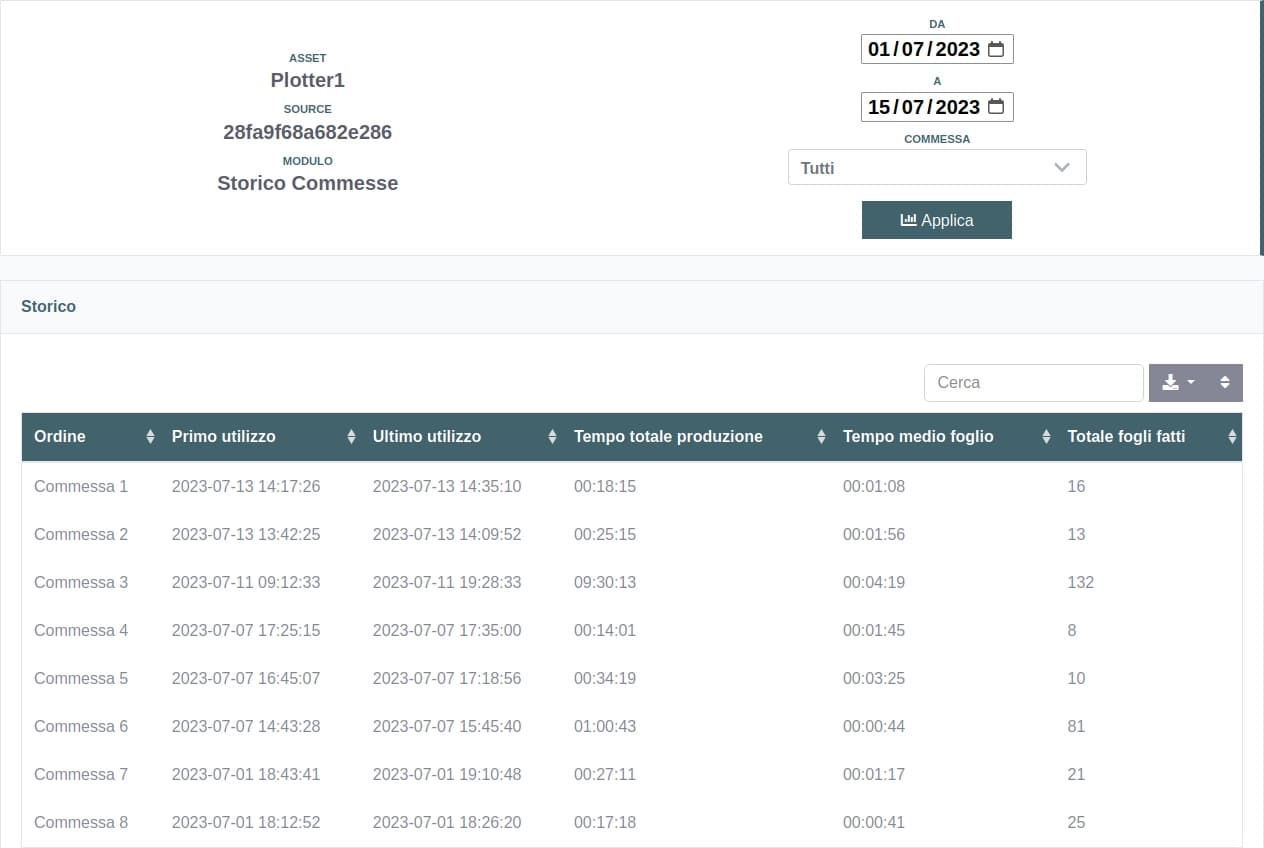
Task: Click average sheet time 00:01:45
Action: click(x=874, y=630)
